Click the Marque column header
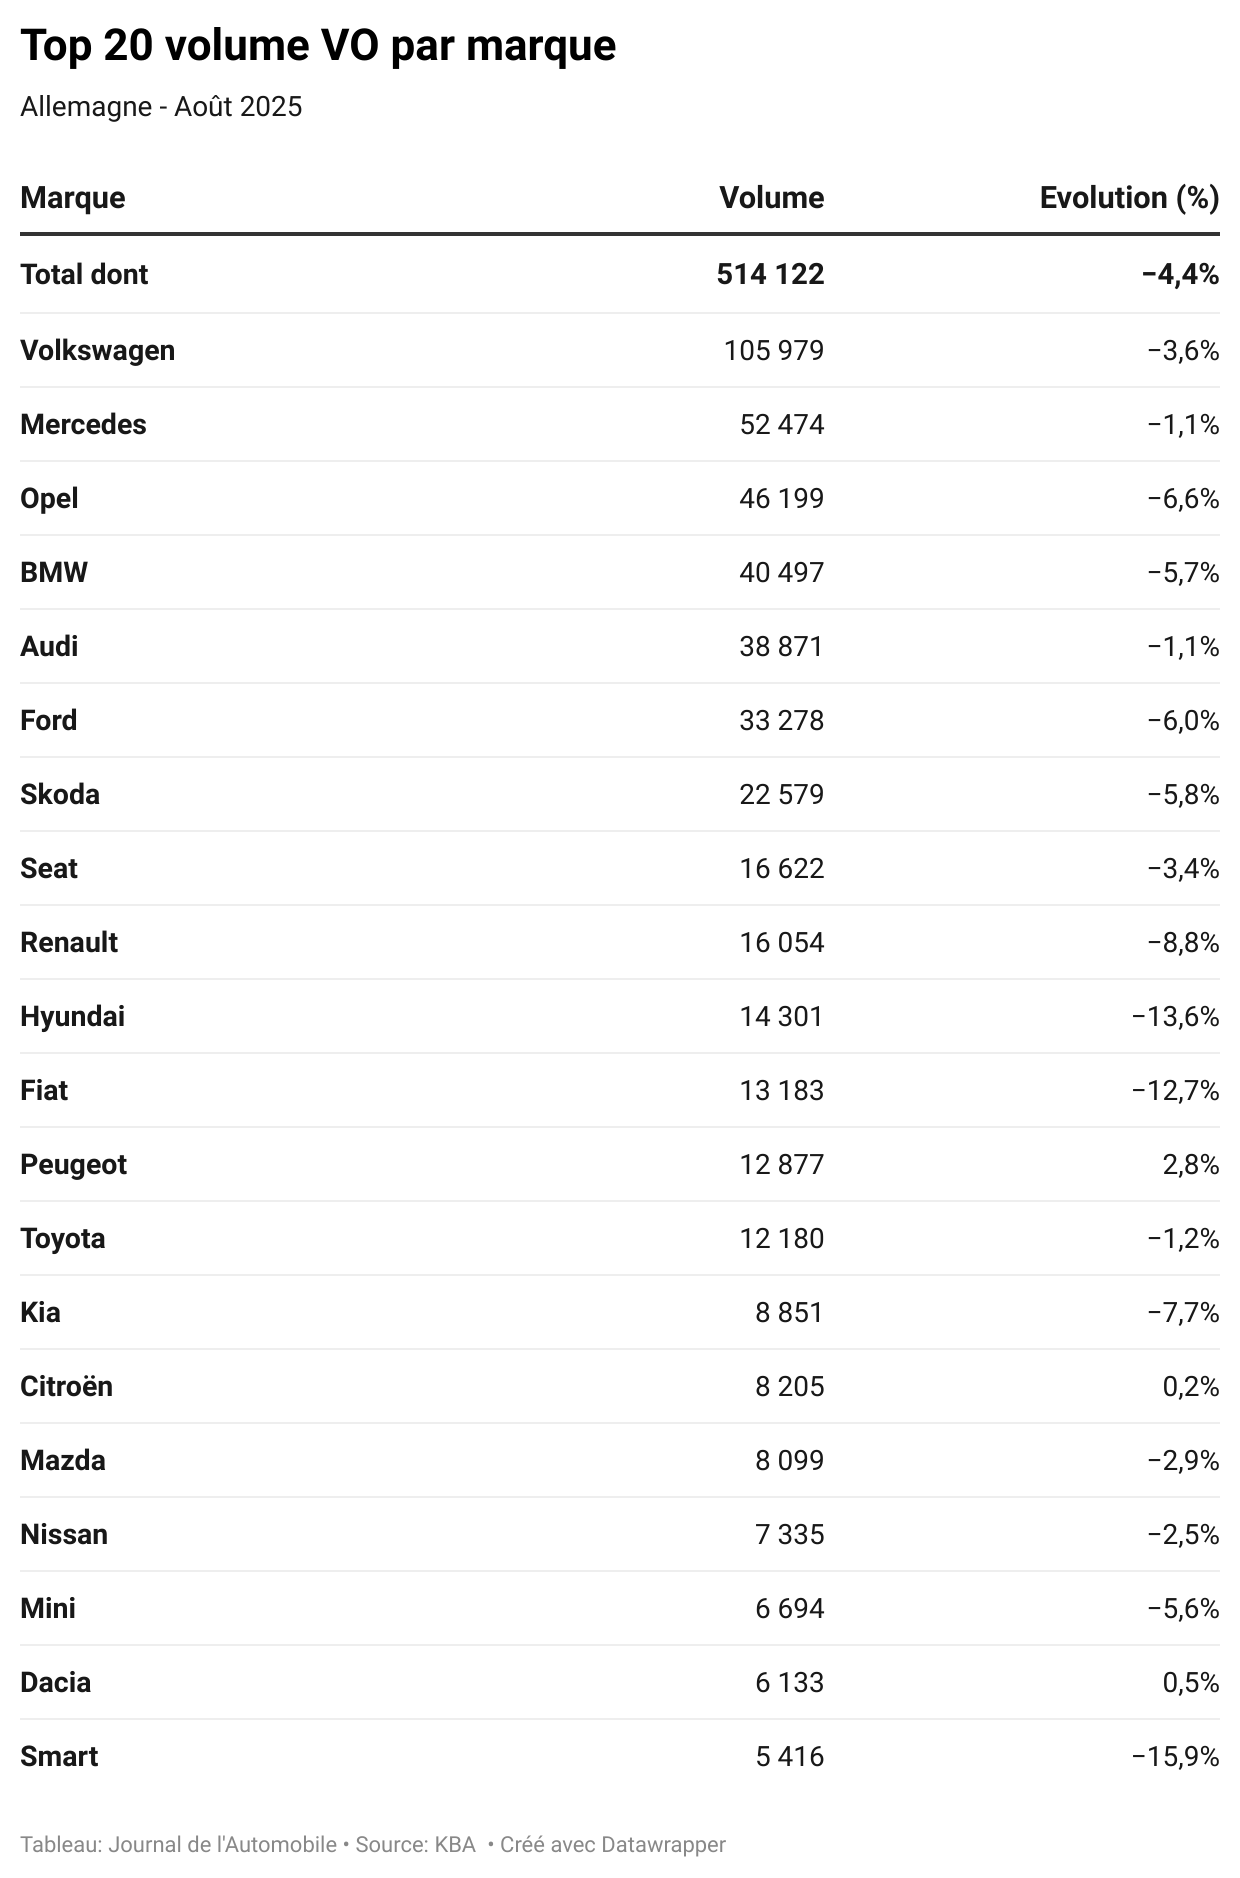This screenshot has width=1240, height=1878. 73,198
